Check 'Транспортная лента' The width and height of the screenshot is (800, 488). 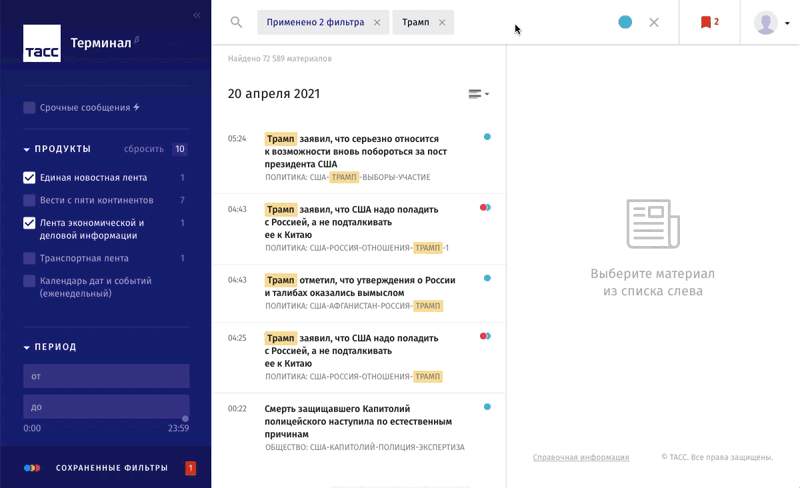coord(29,258)
